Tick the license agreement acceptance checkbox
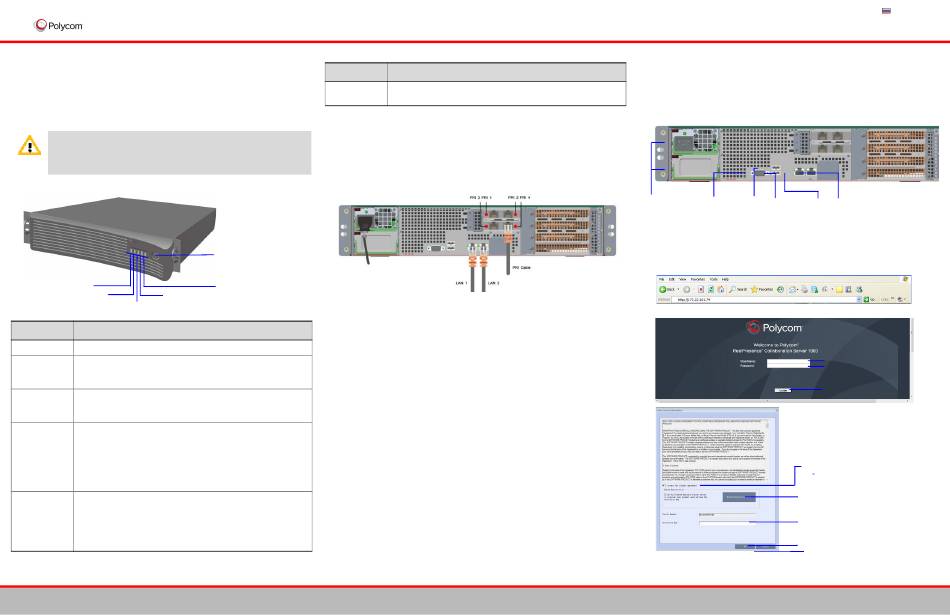 pyautogui.click(x=663, y=485)
